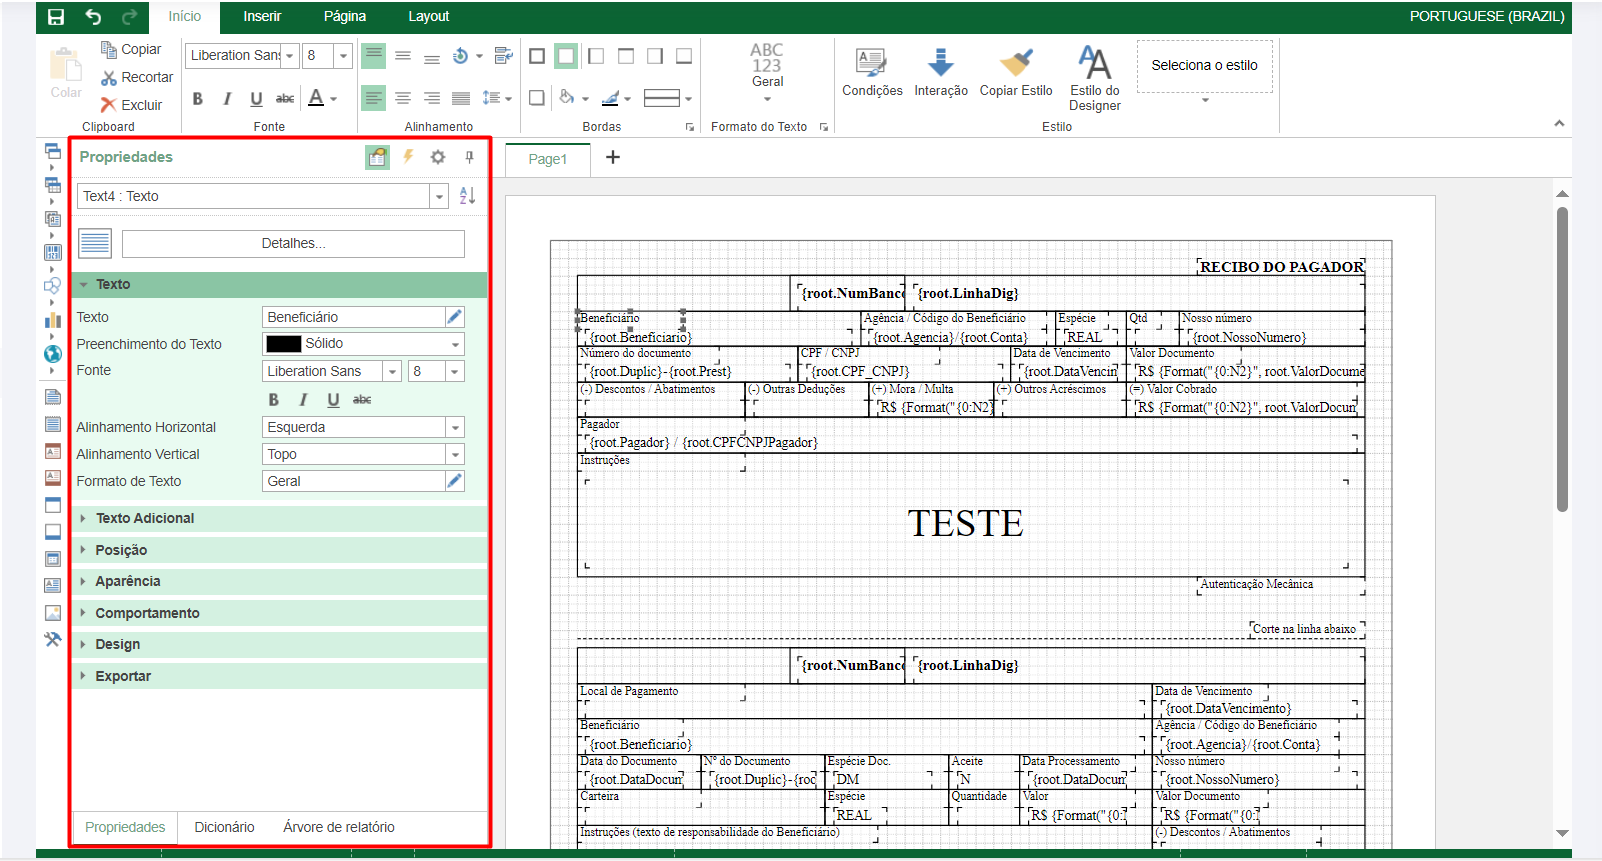Click the Save icon in title bar
This screenshot has width=1602, height=861.
56,17
